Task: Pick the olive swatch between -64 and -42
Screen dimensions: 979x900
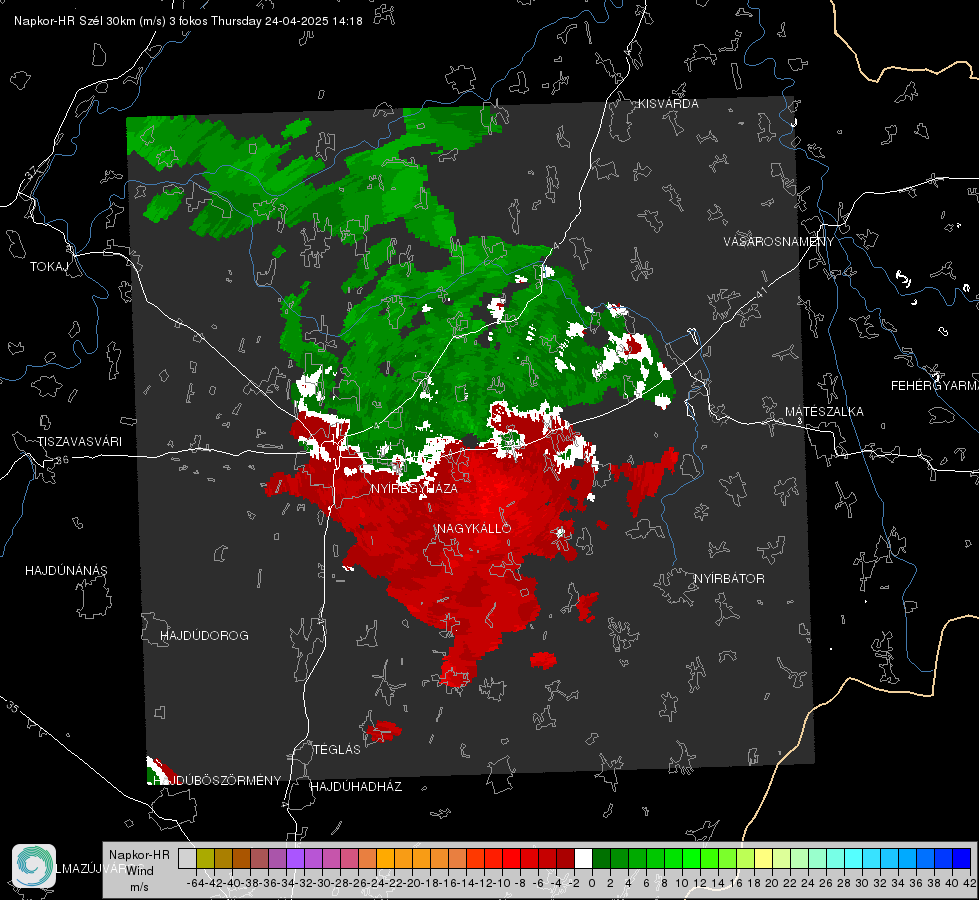Action: [x=205, y=858]
